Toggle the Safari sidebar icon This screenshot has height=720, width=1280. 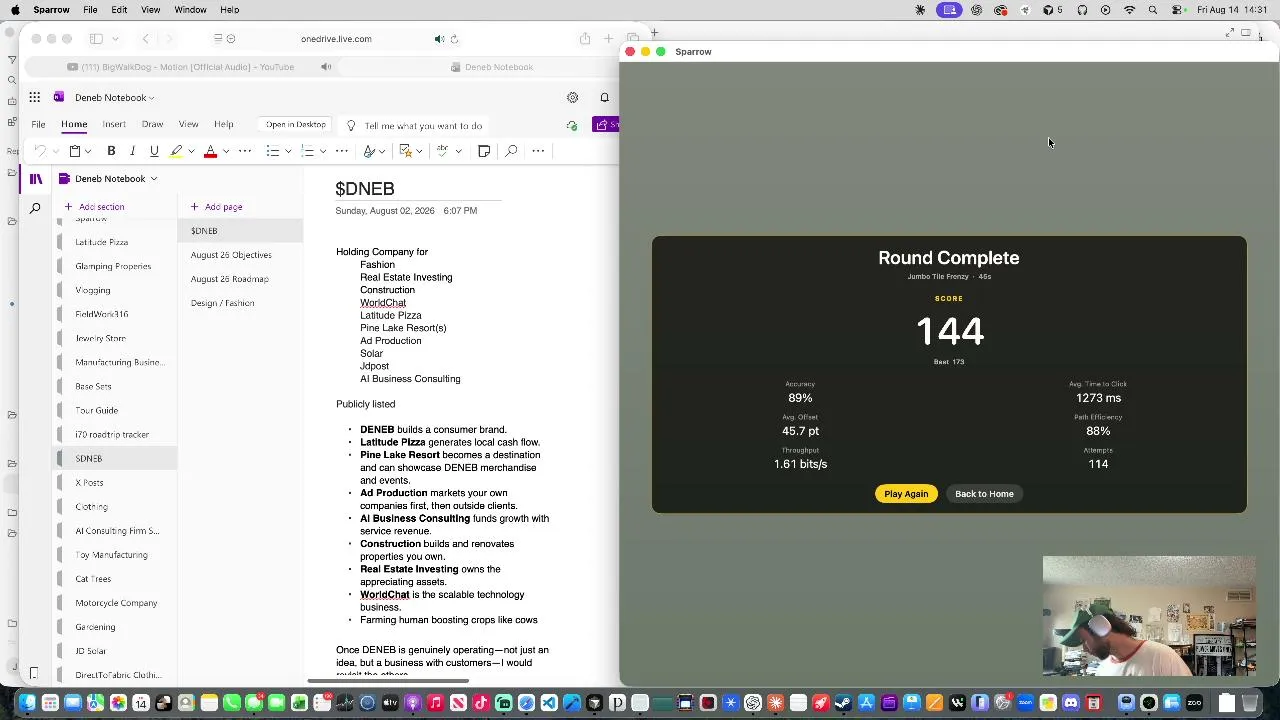click(x=96, y=39)
